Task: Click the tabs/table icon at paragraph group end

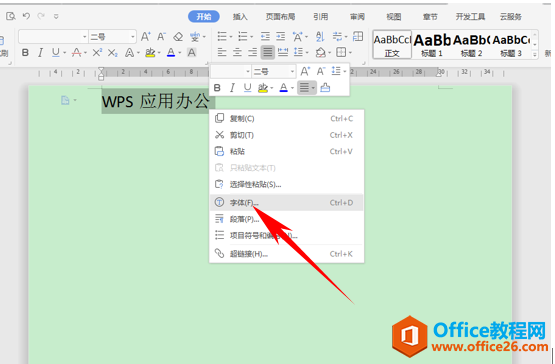Action: 358,36
